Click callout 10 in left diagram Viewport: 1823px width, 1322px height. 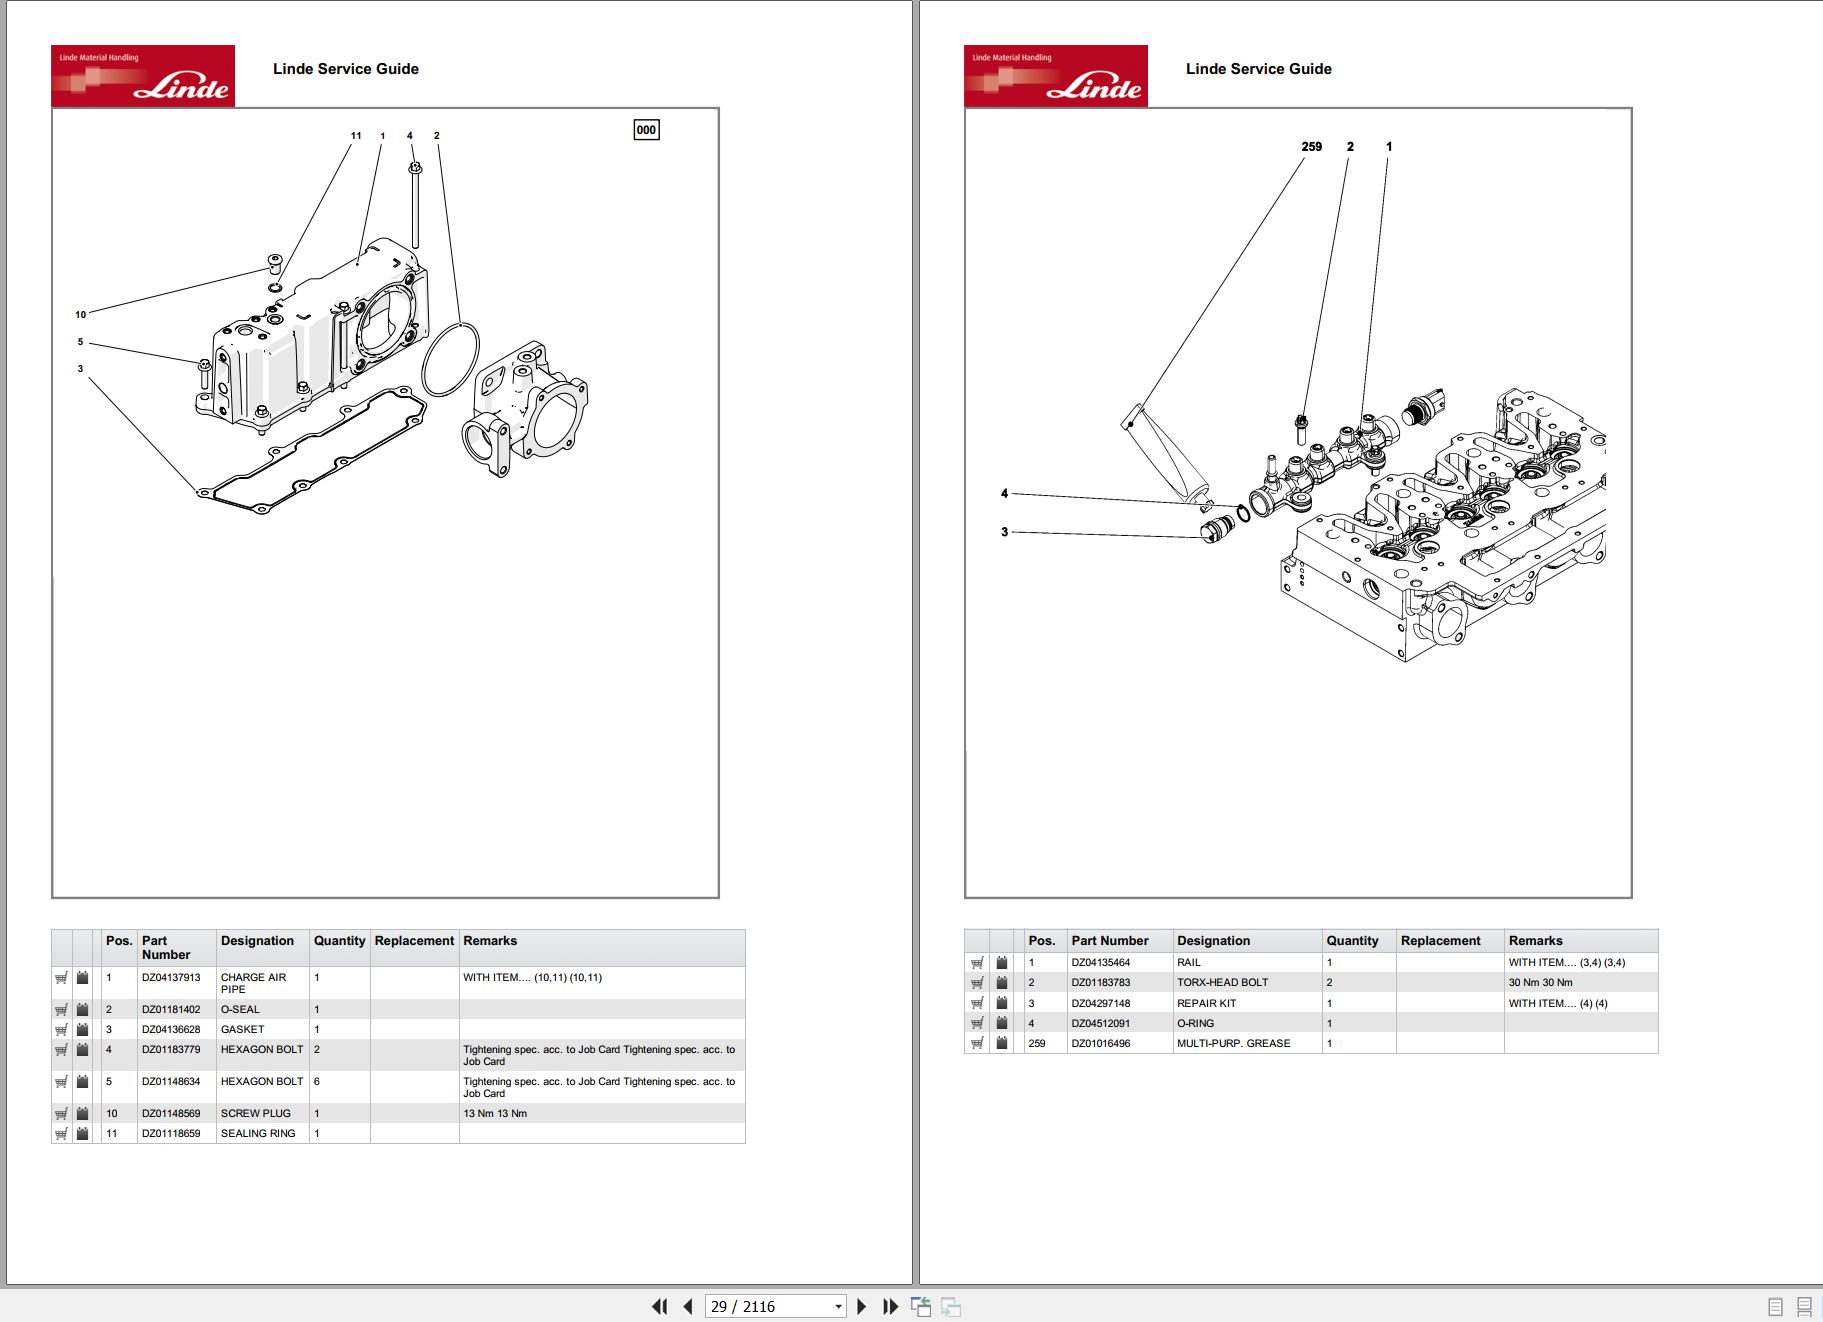coord(81,315)
